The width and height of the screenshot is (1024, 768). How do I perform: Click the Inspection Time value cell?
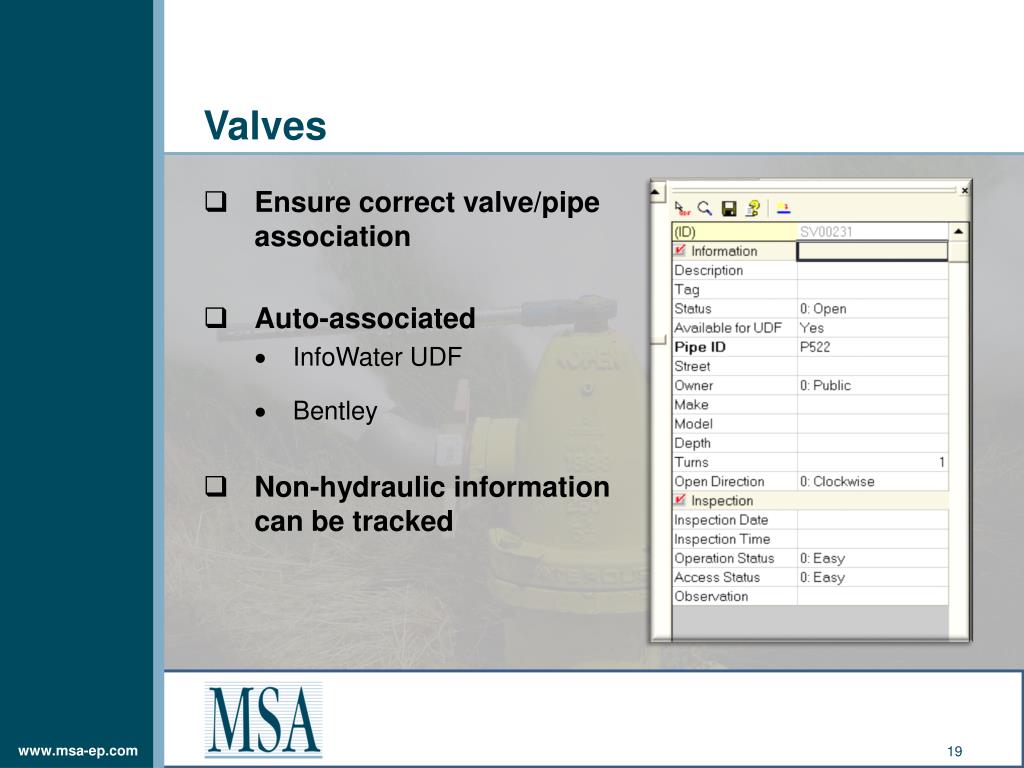[872, 539]
